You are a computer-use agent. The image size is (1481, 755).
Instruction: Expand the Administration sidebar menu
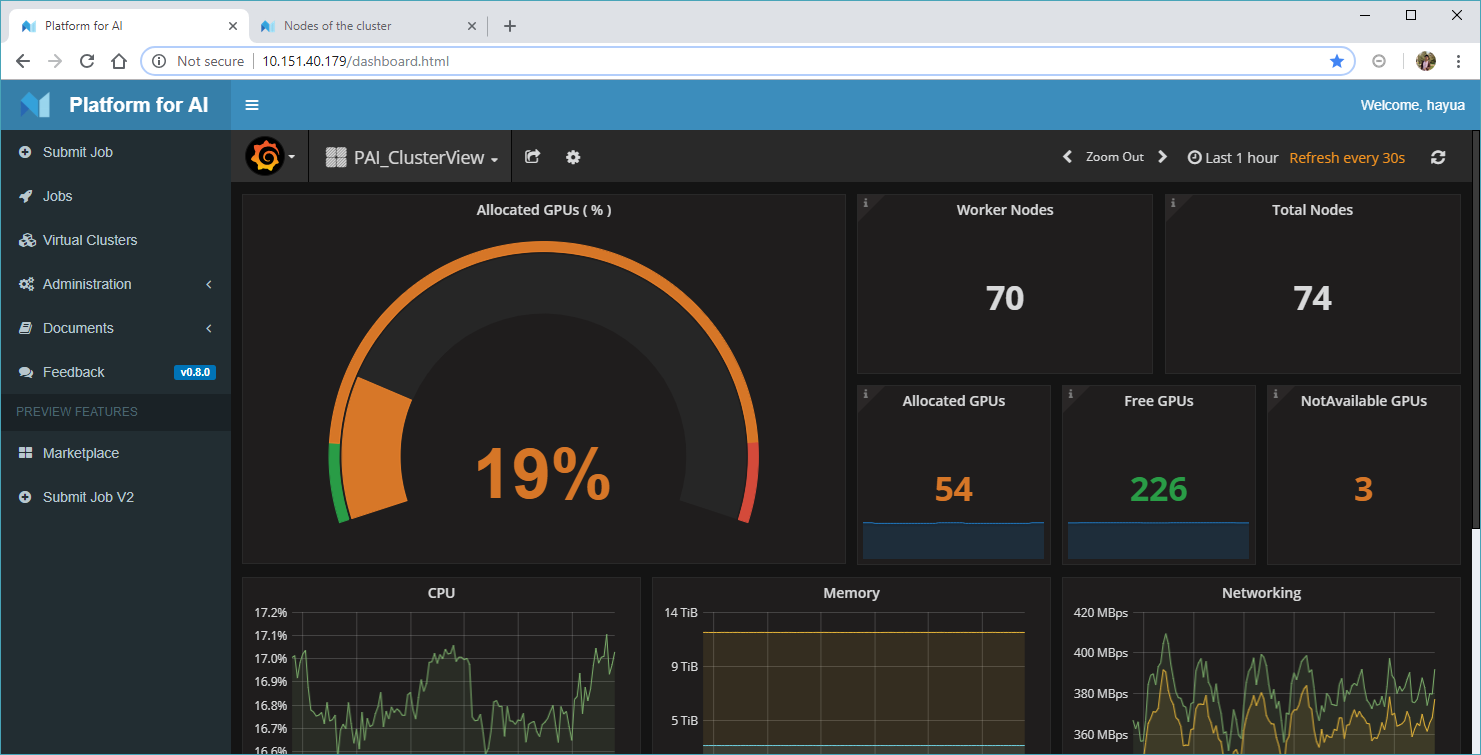(x=116, y=284)
